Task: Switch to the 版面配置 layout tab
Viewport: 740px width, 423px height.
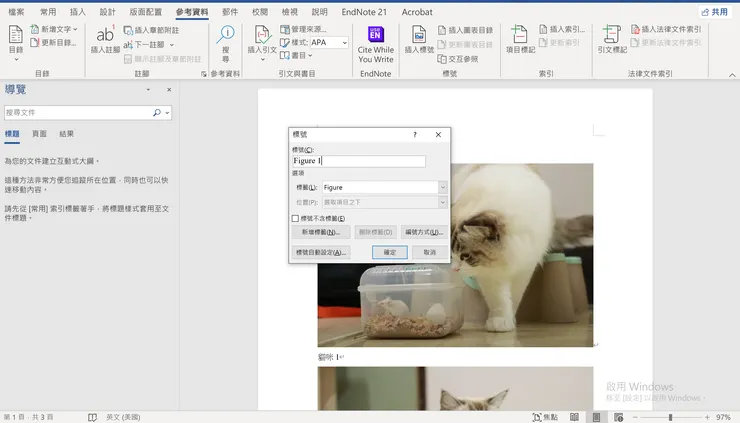Action: tap(145, 12)
